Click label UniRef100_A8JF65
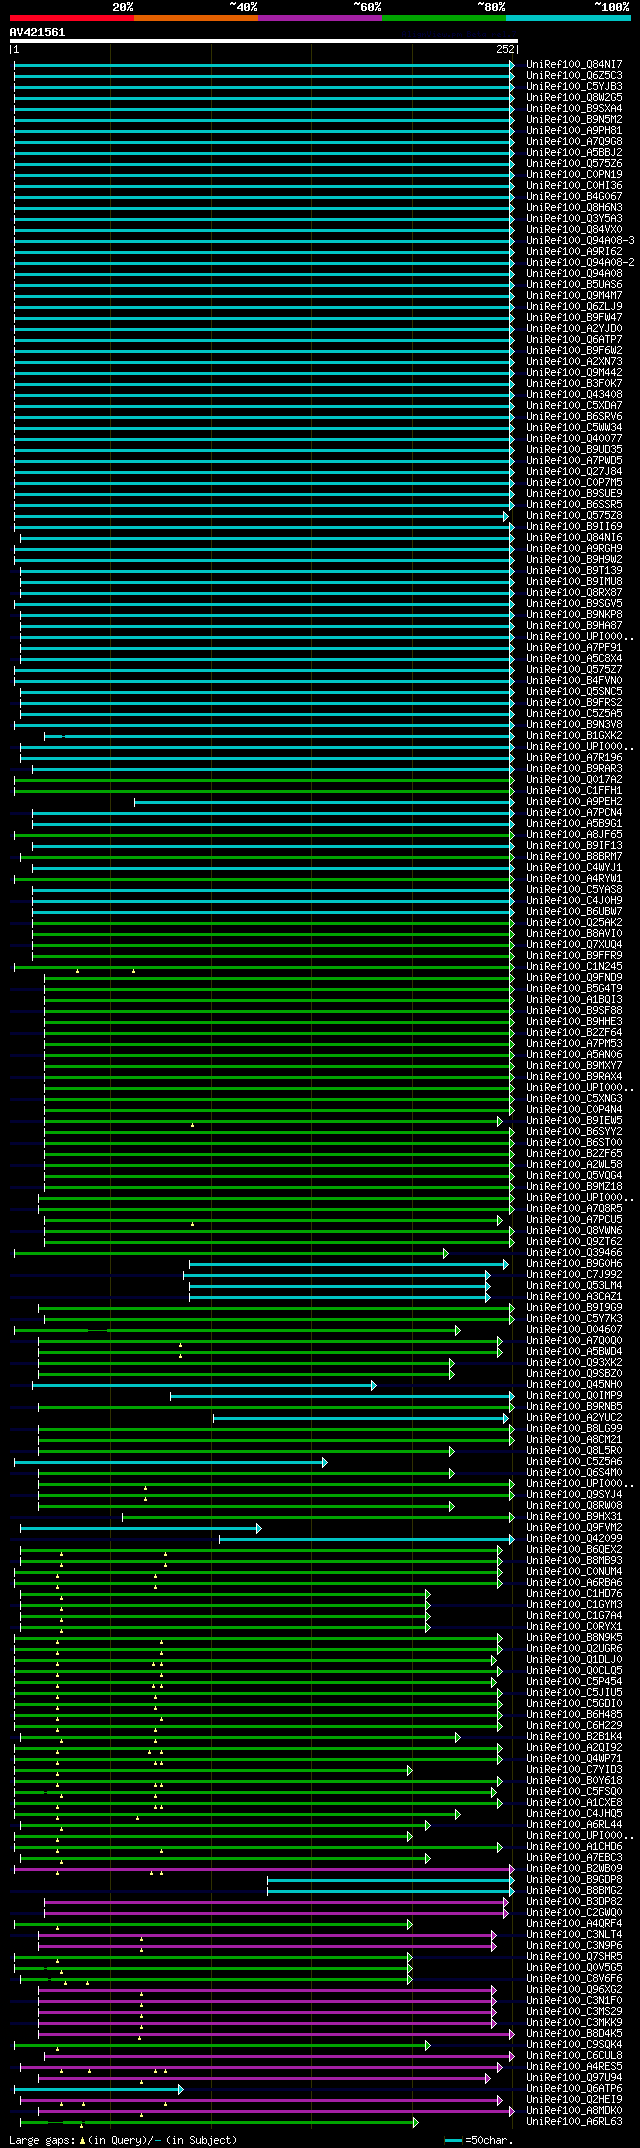 (x=574, y=834)
